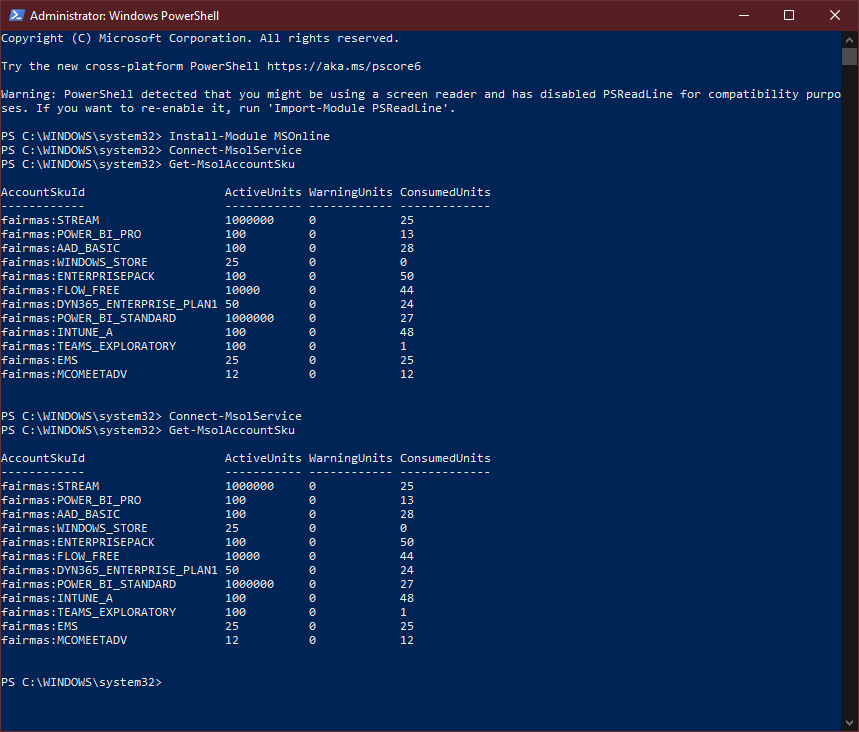Click the first AccountSkuId column header
Screen dimensions: 859x732
43,192
